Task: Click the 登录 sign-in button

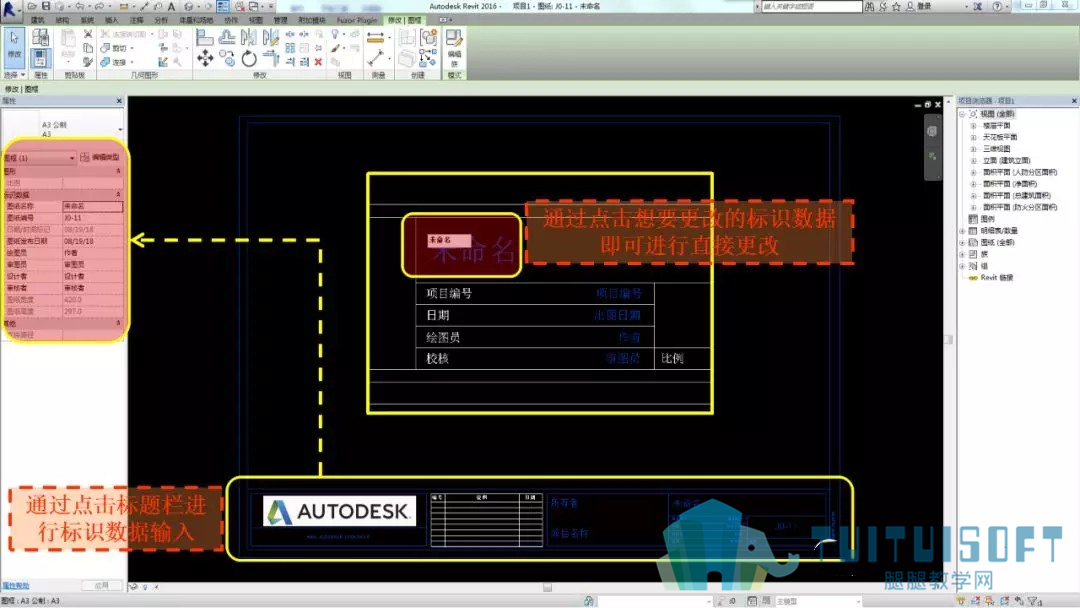Action: pos(919,6)
